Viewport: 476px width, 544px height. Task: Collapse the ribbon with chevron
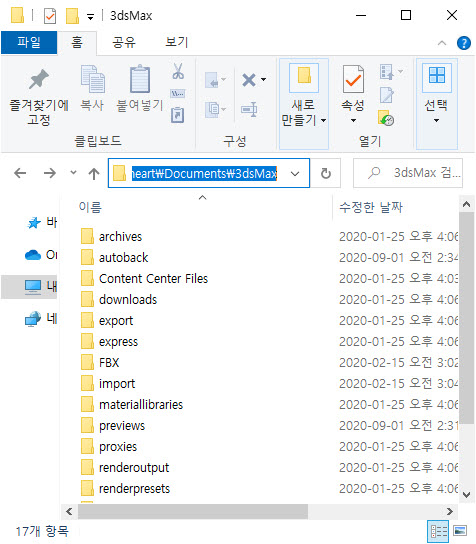[x=442, y=43]
